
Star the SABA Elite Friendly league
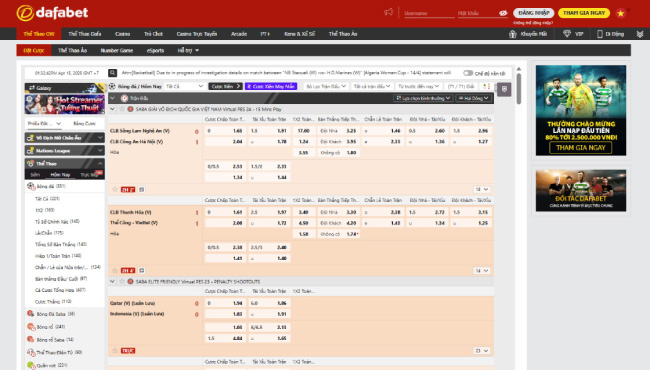(122, 281)
